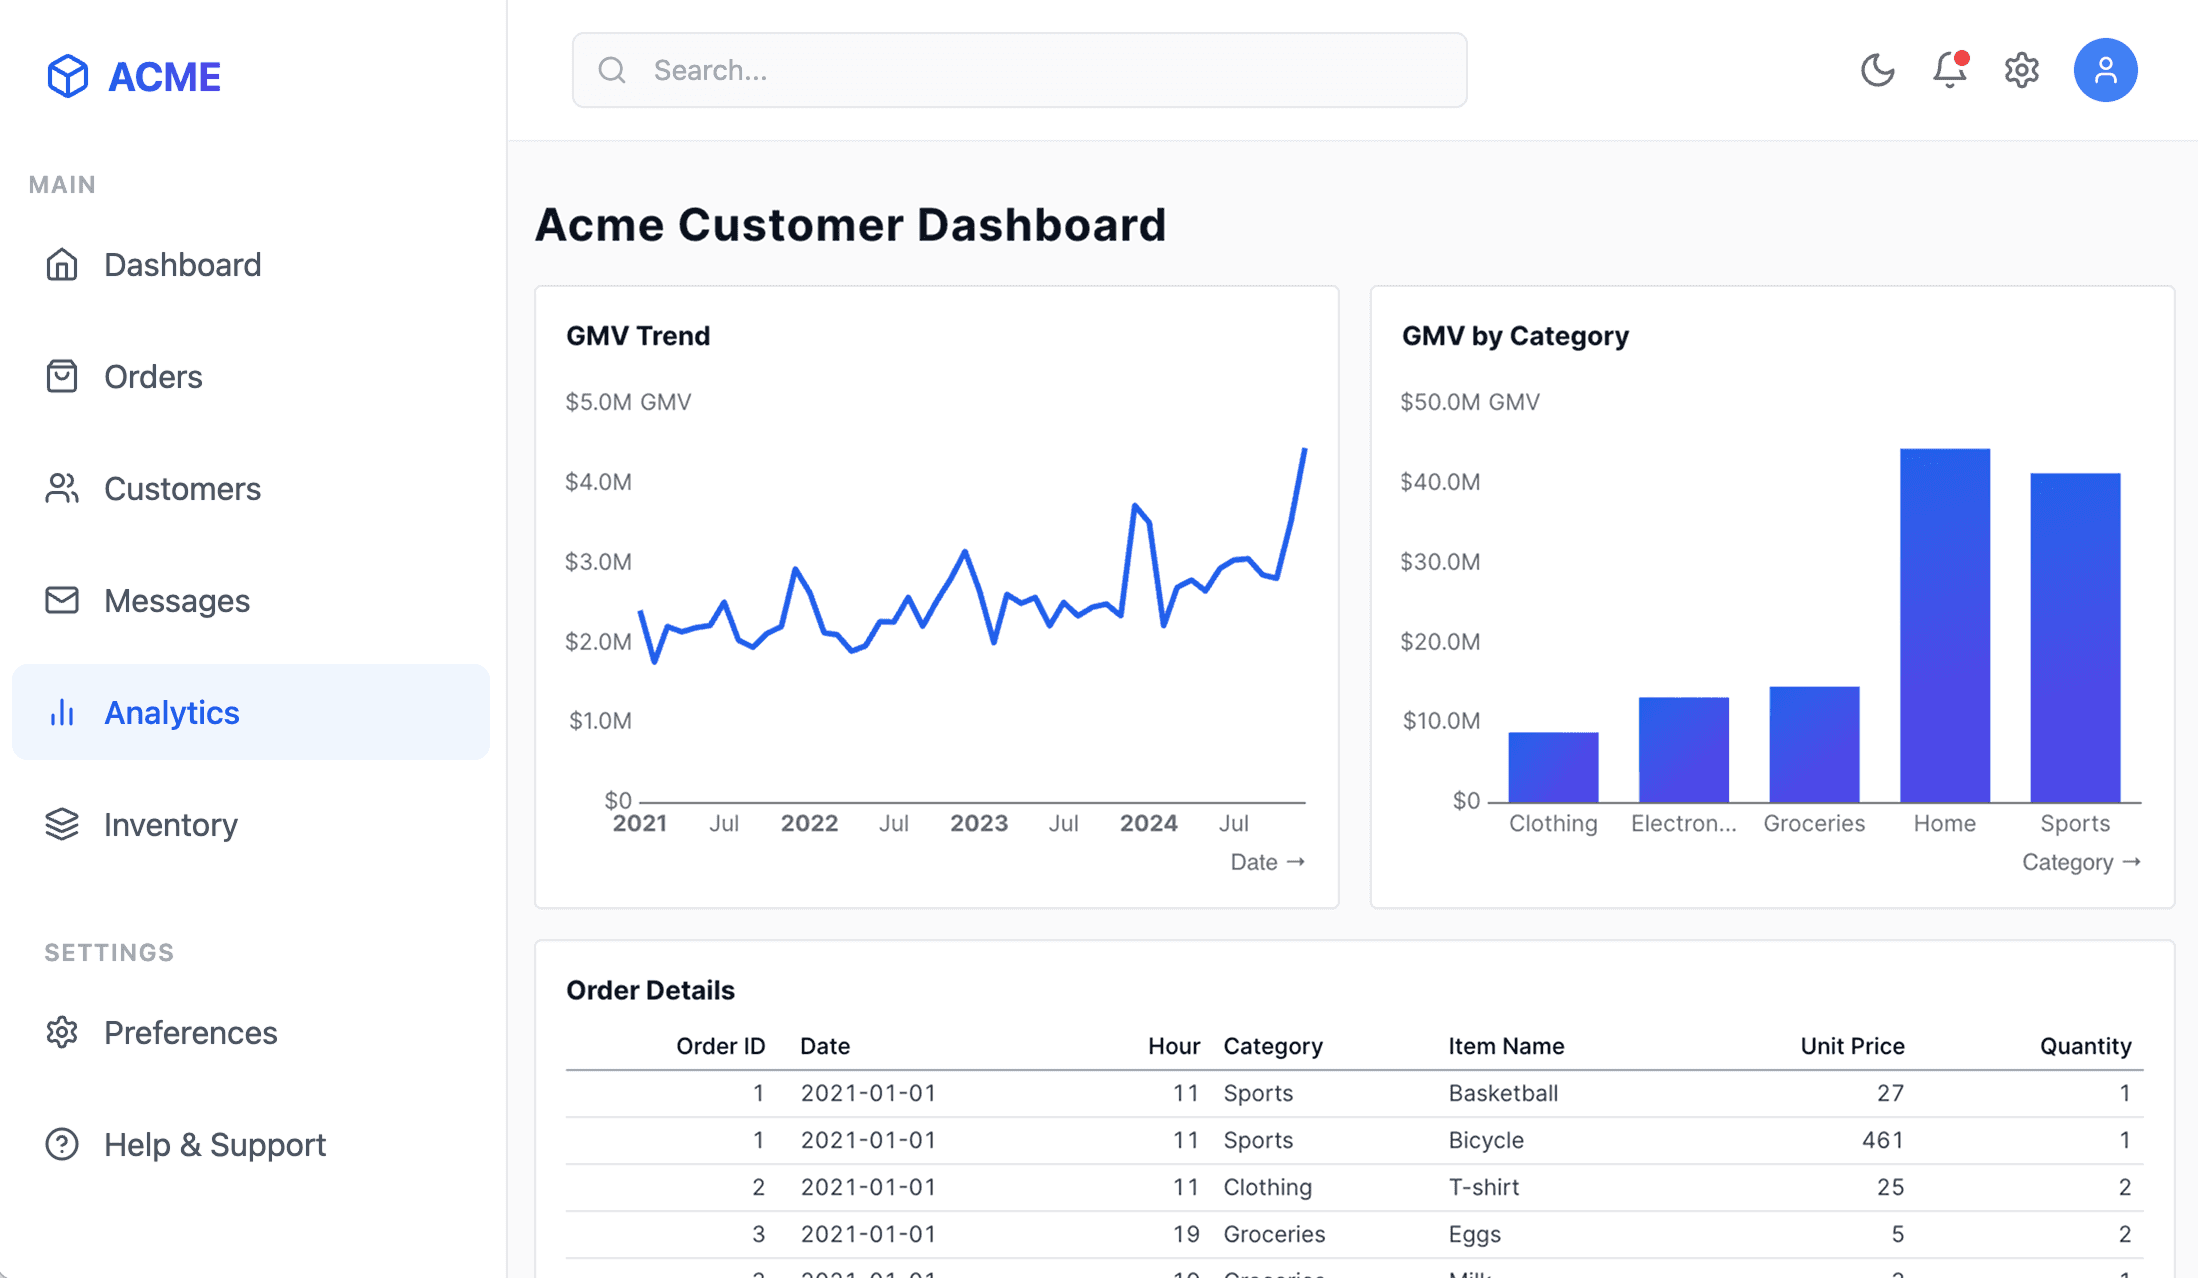
Task: Select the Customers people icon
Action: tap(62, 489)
